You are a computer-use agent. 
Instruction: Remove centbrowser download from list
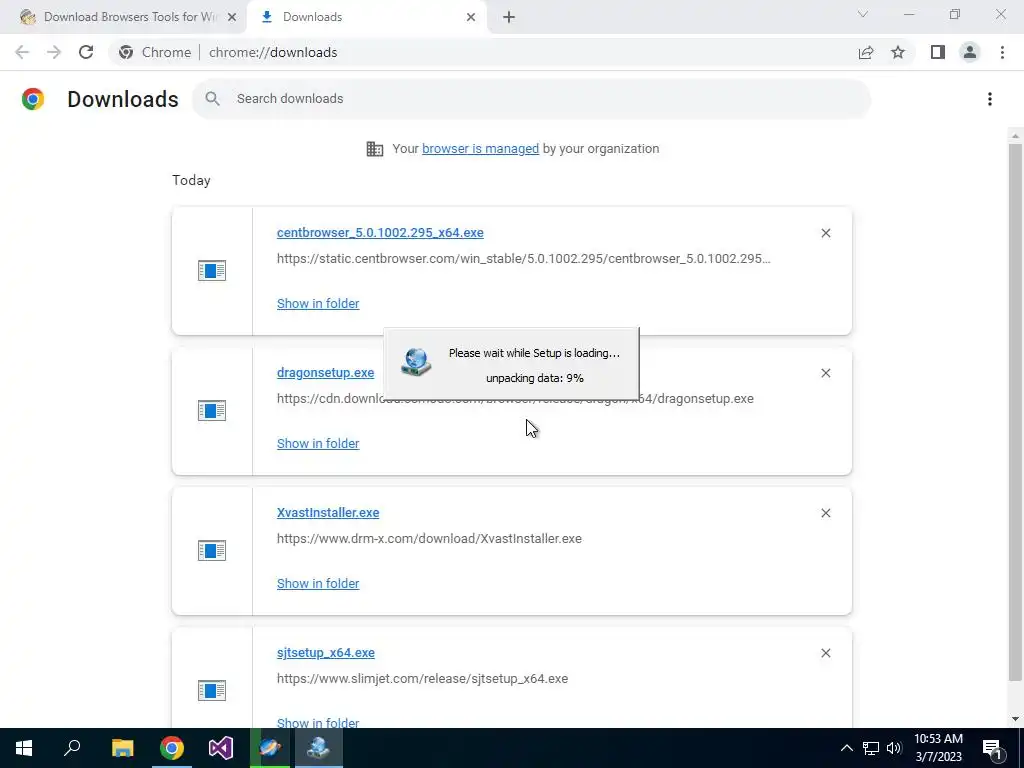tap(825, 233)
